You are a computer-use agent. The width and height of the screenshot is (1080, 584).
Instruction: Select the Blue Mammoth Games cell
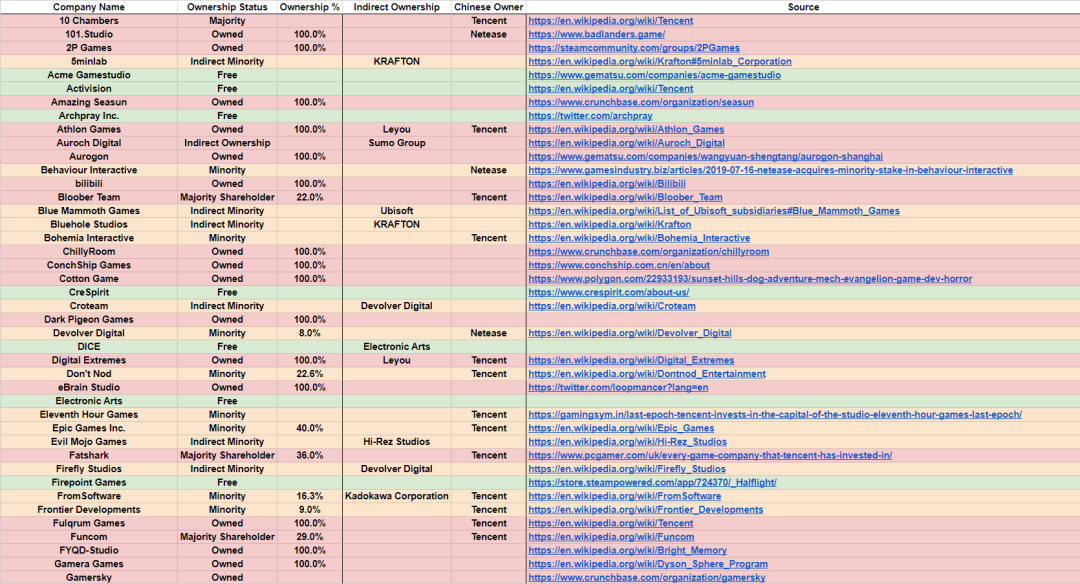pos(89,211)
